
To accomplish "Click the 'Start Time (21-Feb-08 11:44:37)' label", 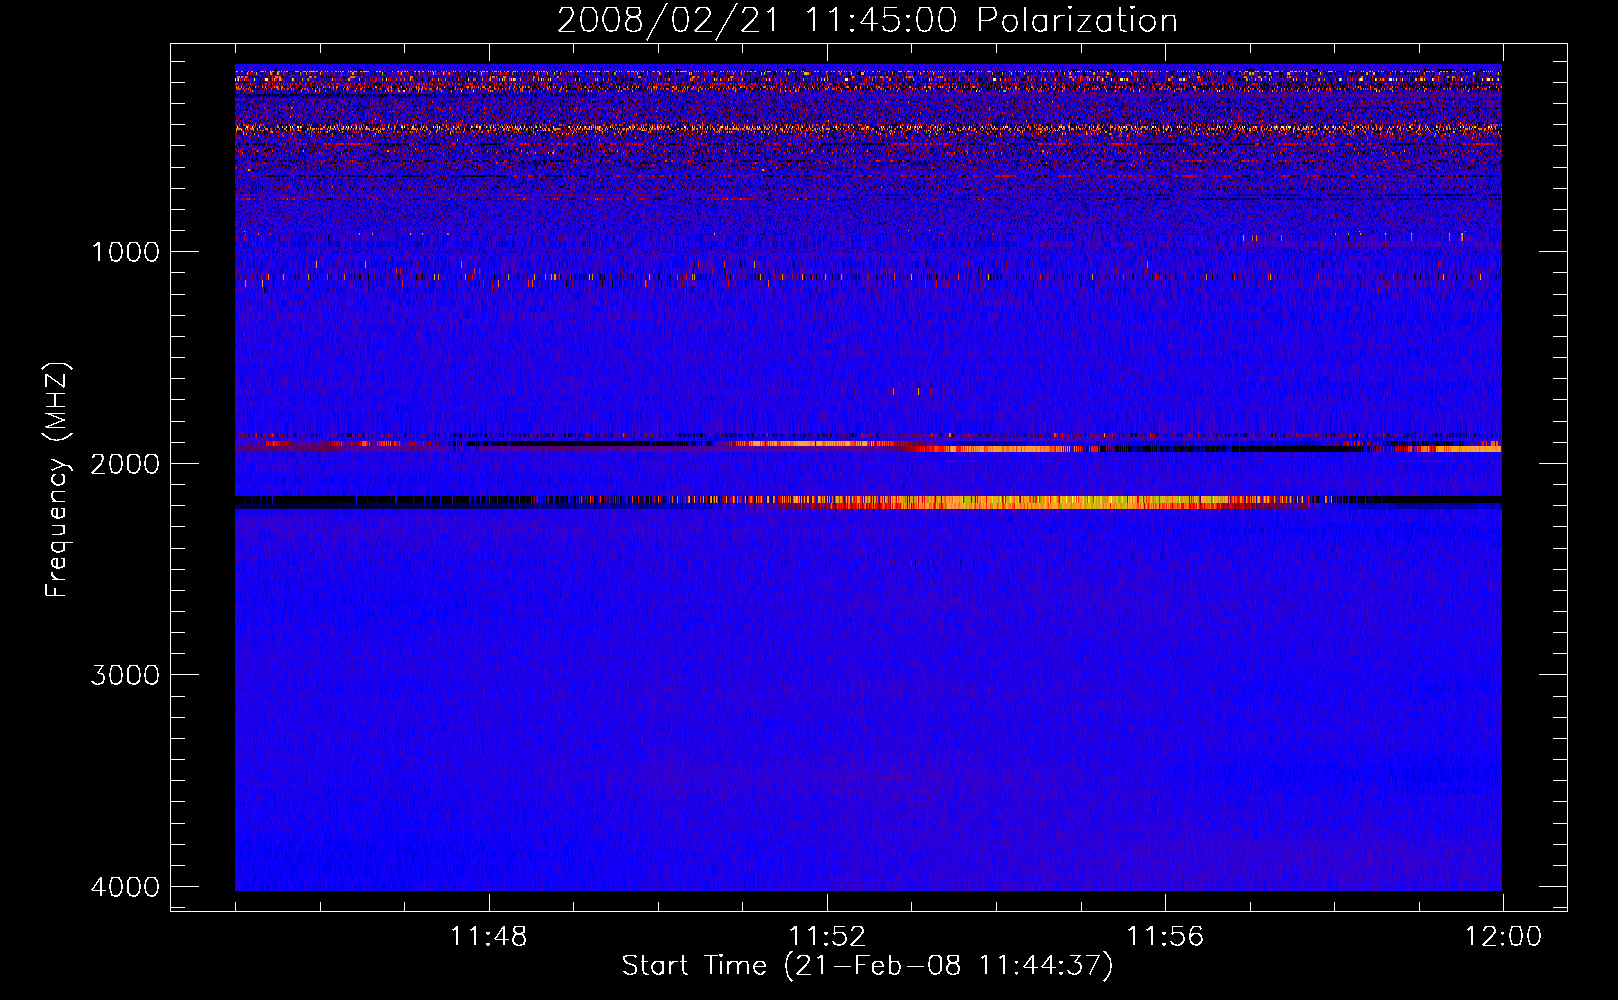I will (867, 966).
